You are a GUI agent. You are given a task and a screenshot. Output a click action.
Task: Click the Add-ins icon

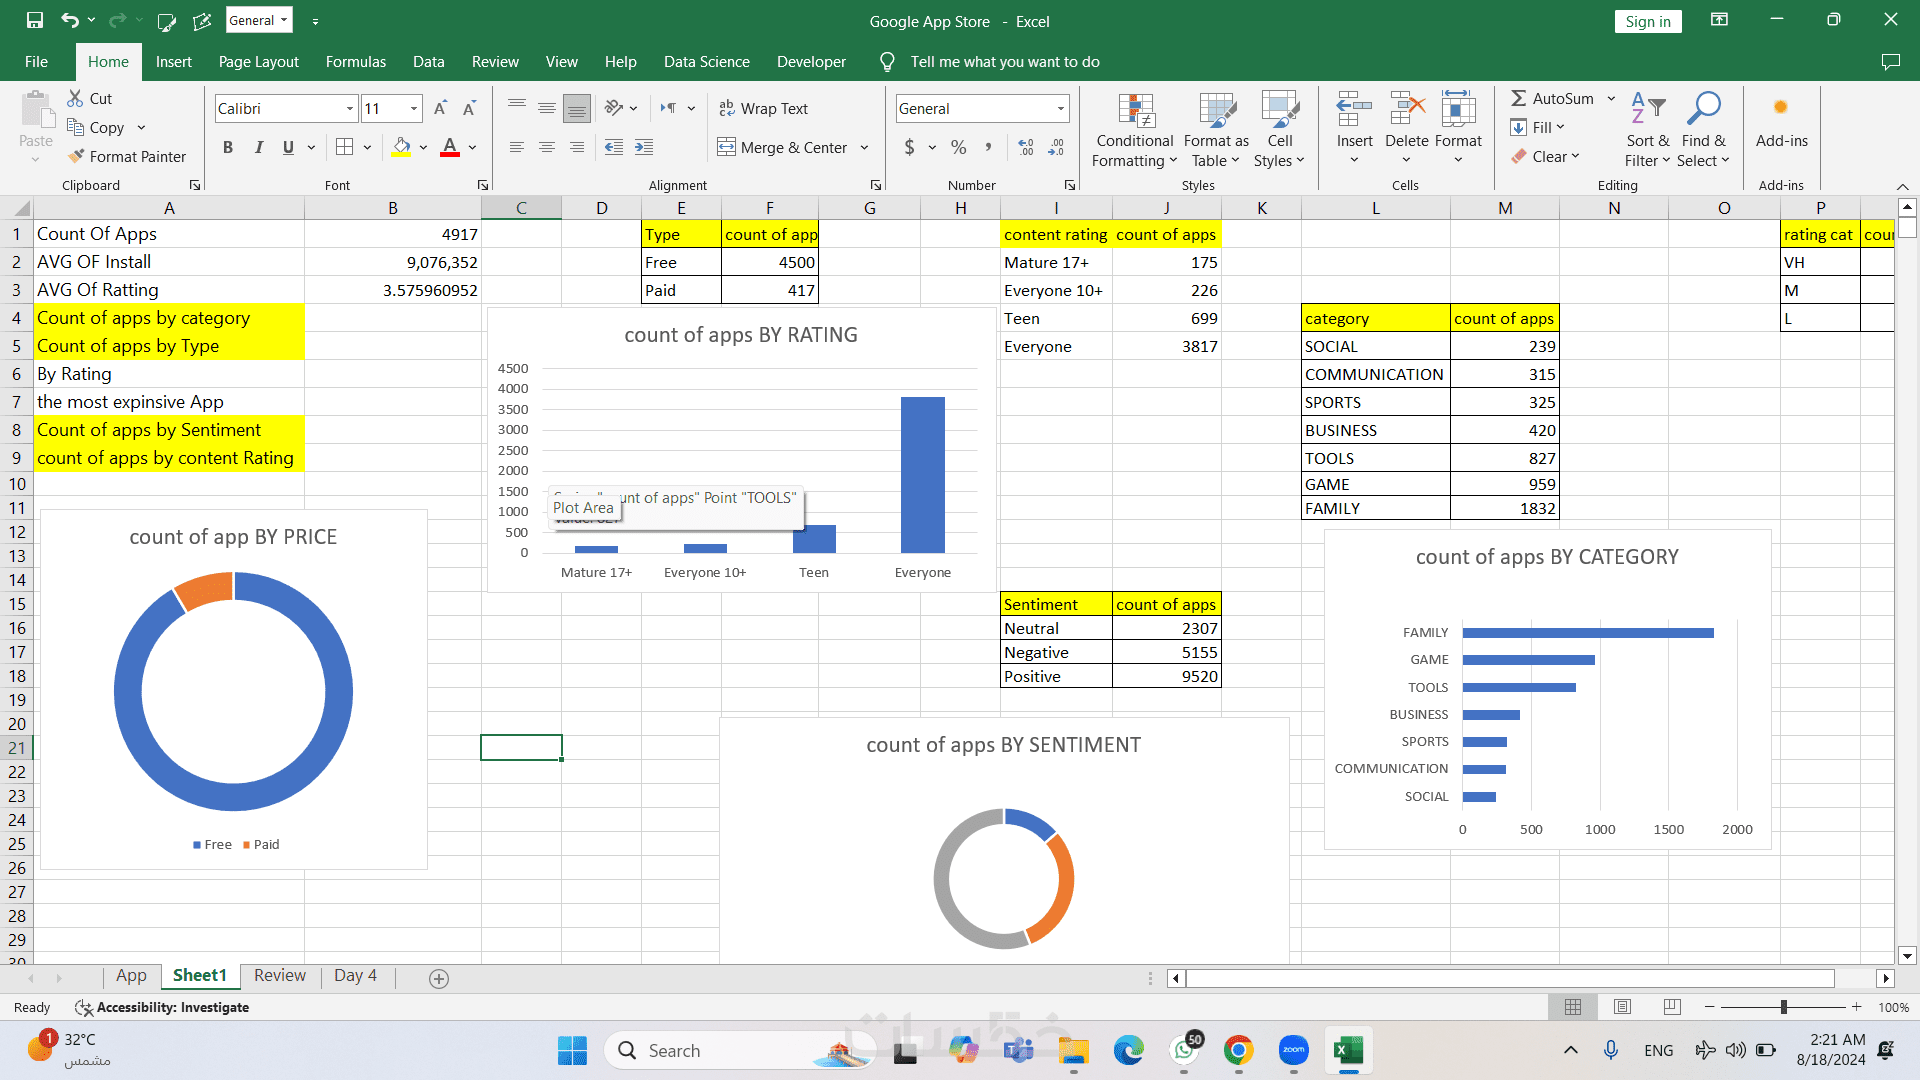point(1780,108)
